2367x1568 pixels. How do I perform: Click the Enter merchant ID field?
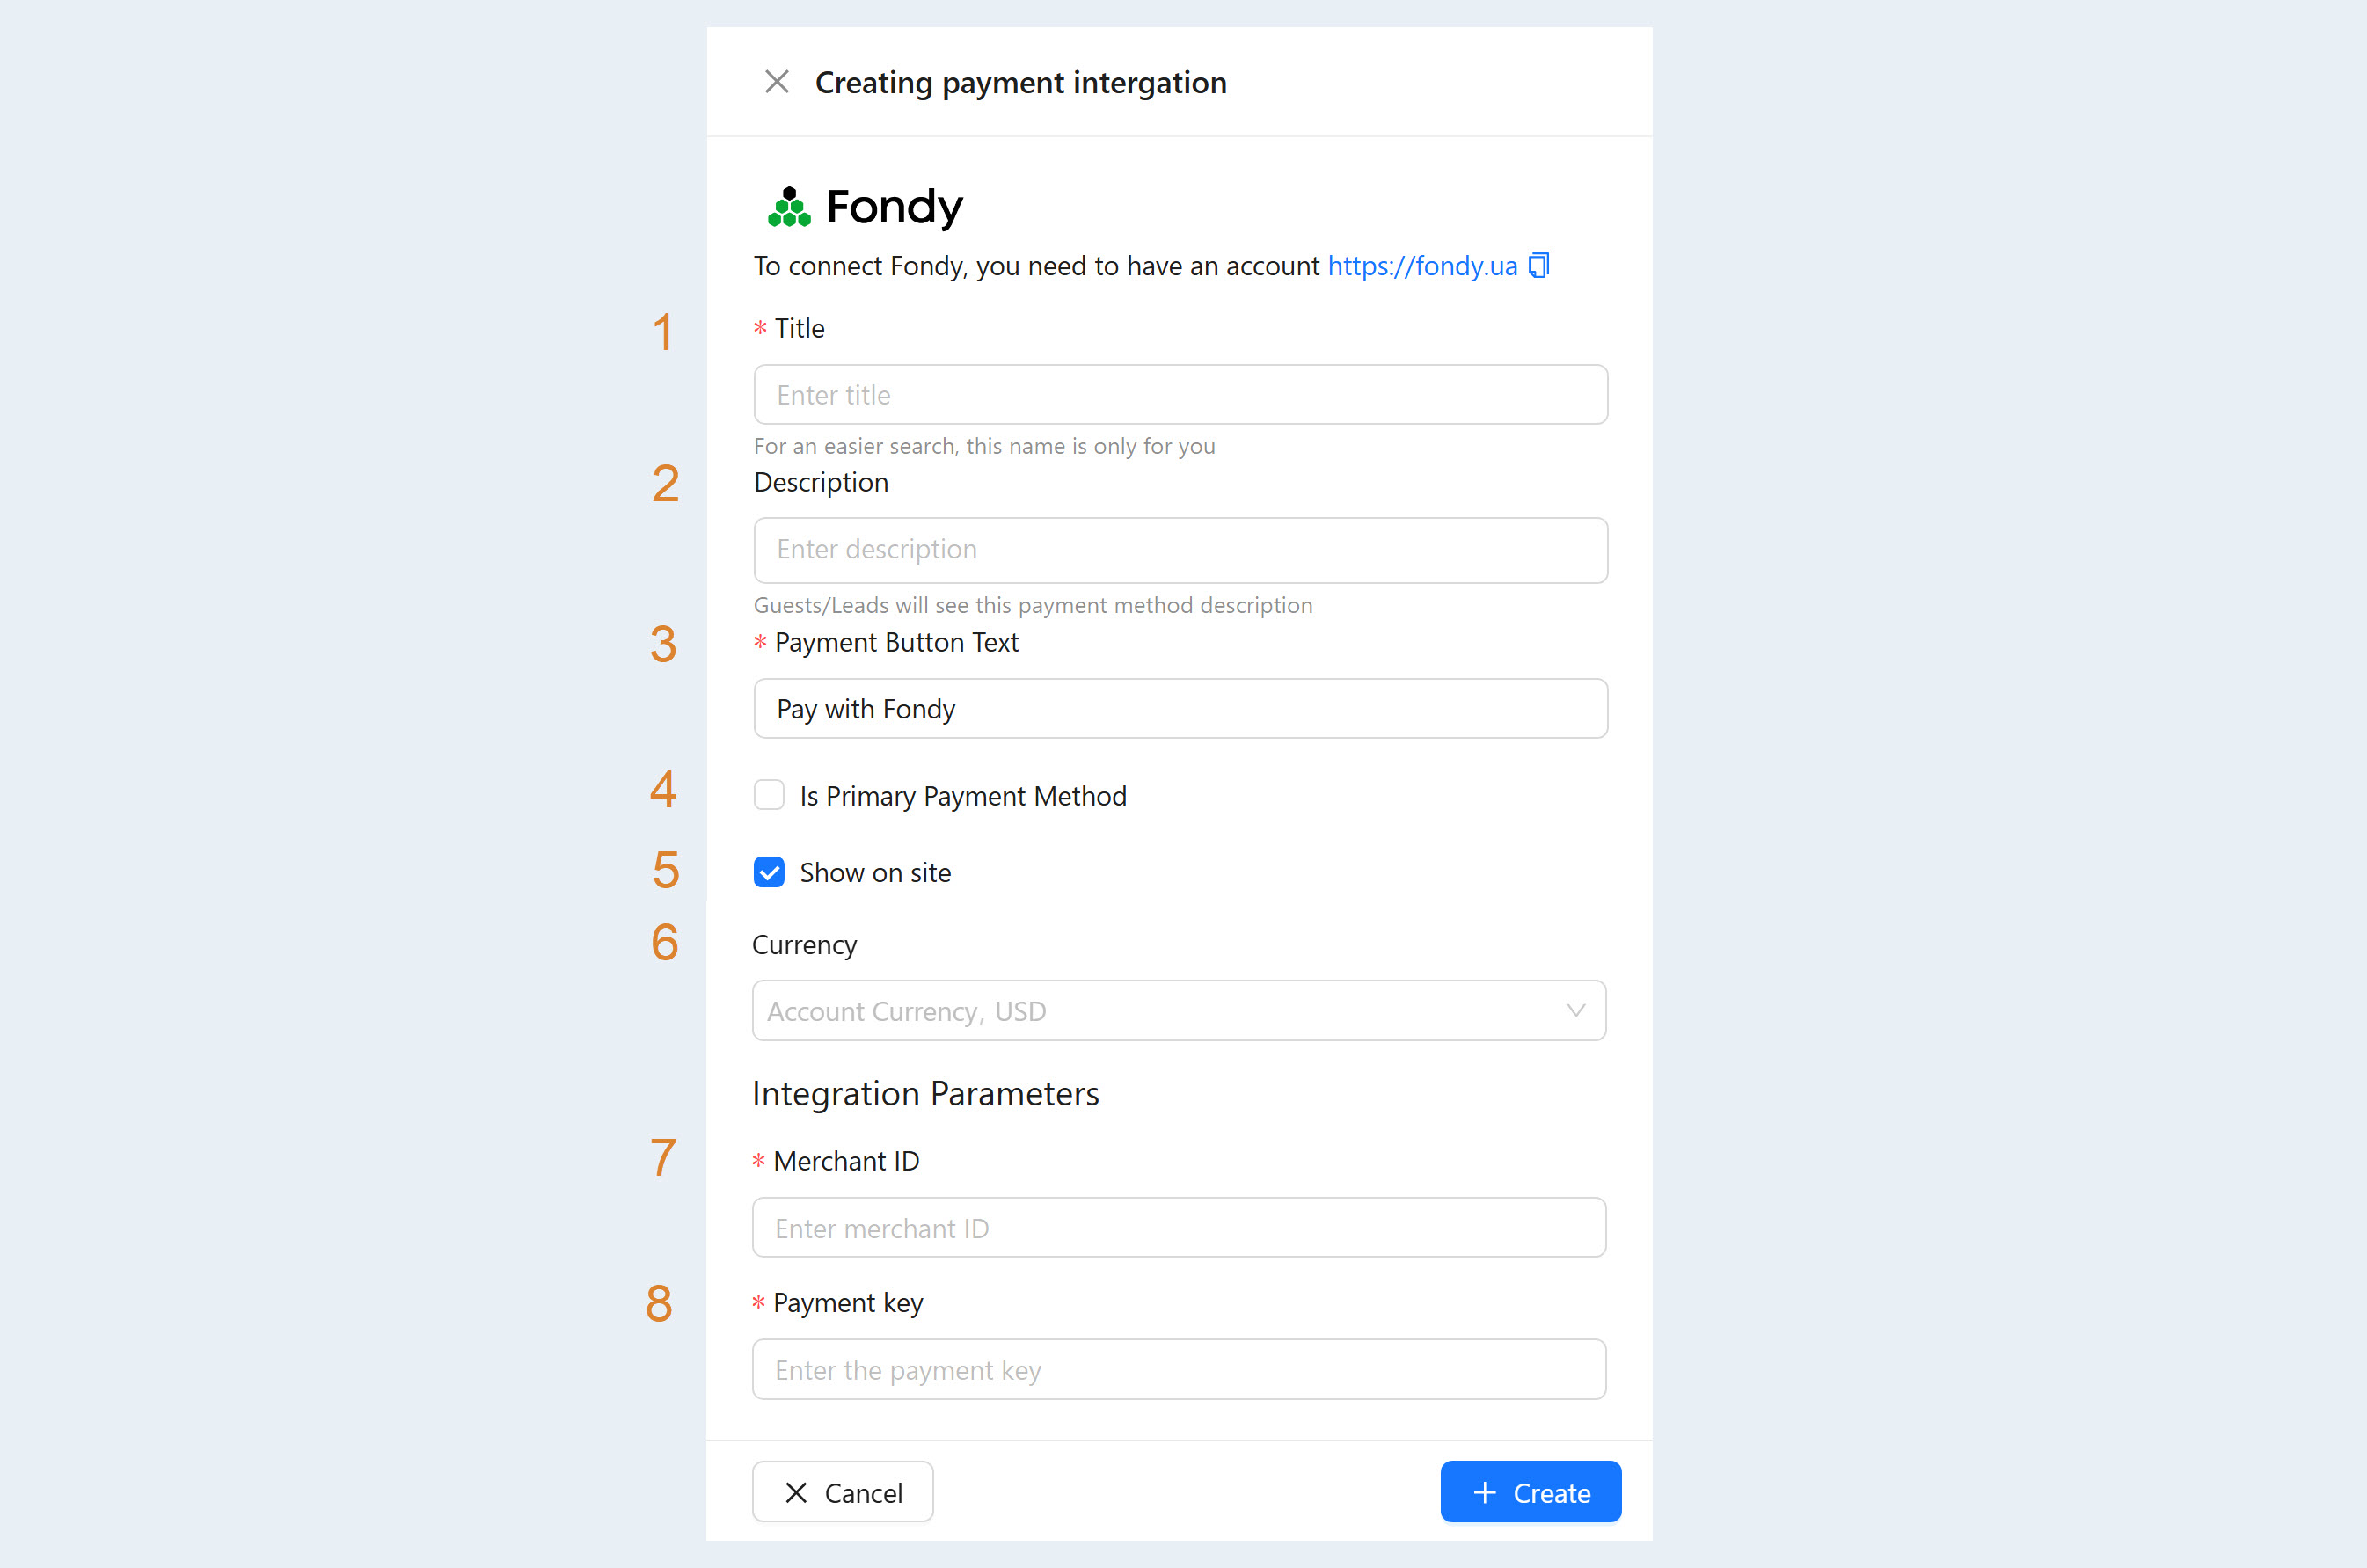tap(1179, 1228)
